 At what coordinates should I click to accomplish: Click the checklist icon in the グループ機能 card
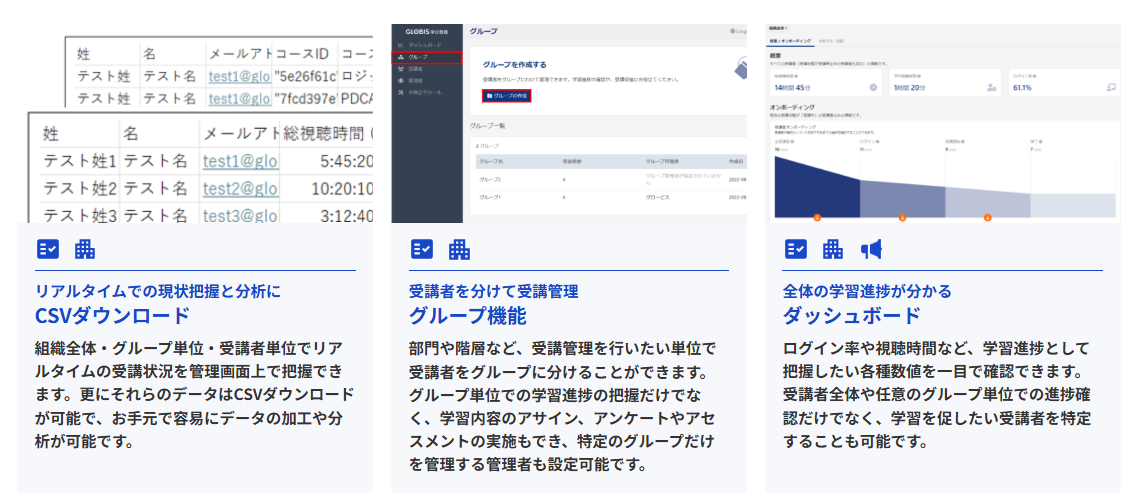tap(422, 249)
